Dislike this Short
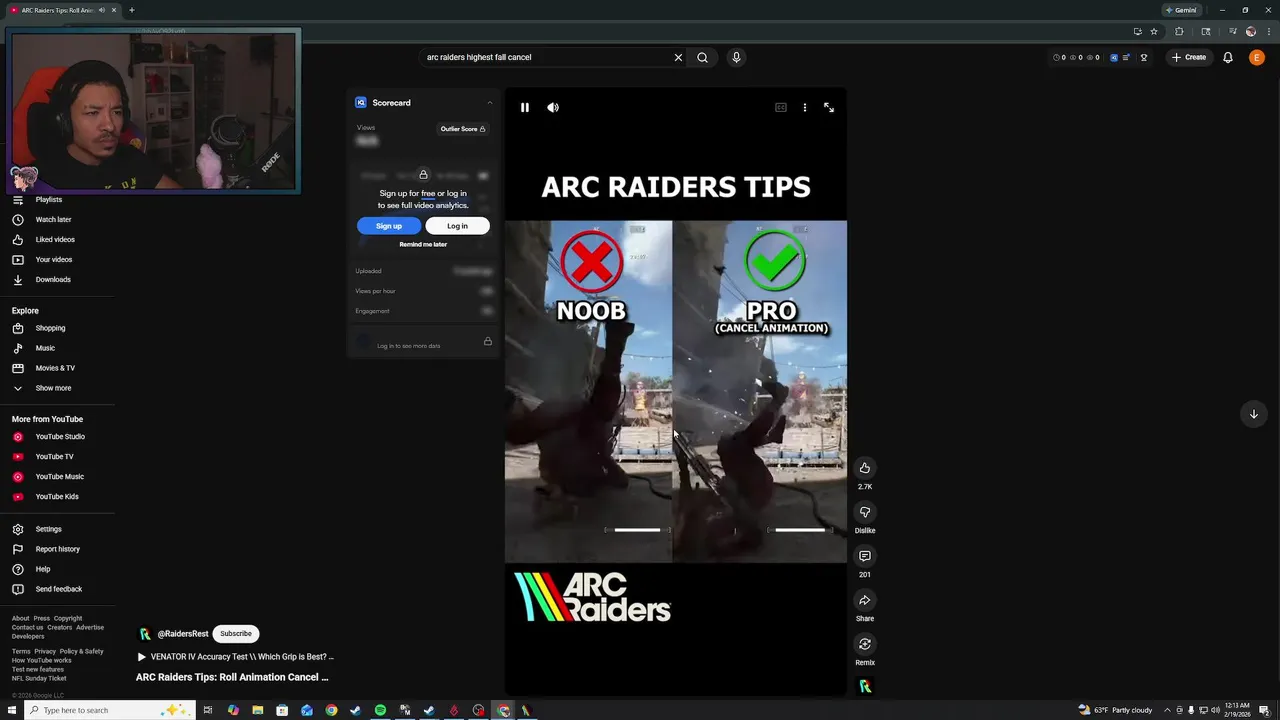The height and width of the screenshot is (720, 1280). pyautogui.click(x=865, y=512)
